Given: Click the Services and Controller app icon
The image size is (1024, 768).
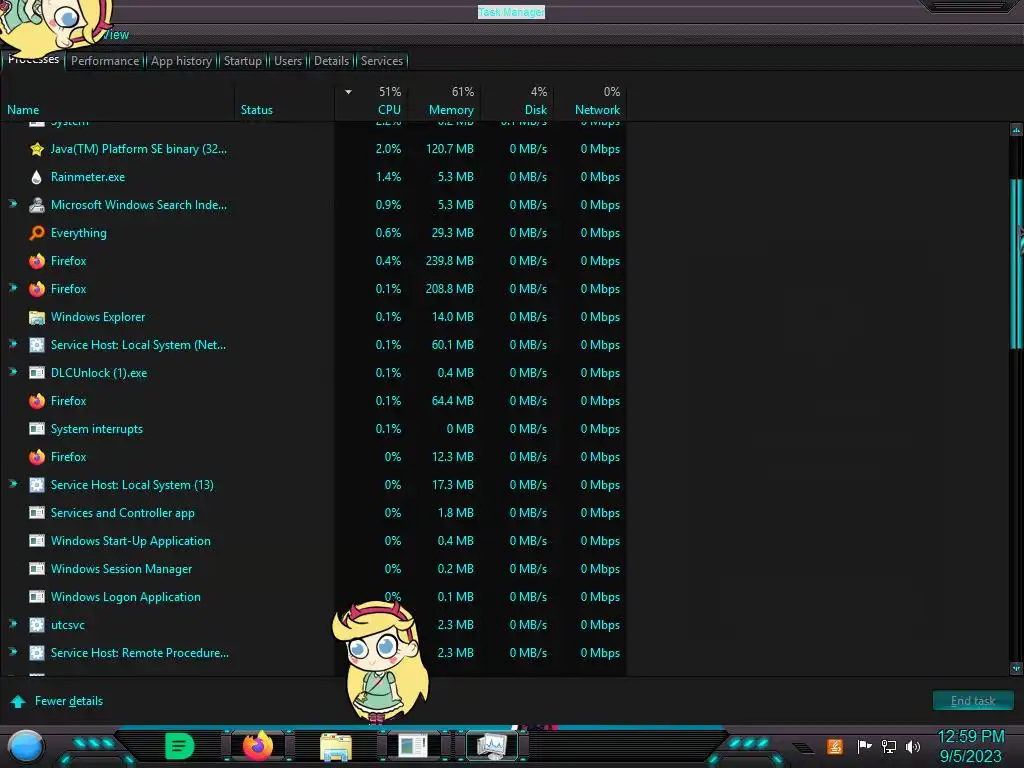Looking at the screenshot, I should coord(37,513).
